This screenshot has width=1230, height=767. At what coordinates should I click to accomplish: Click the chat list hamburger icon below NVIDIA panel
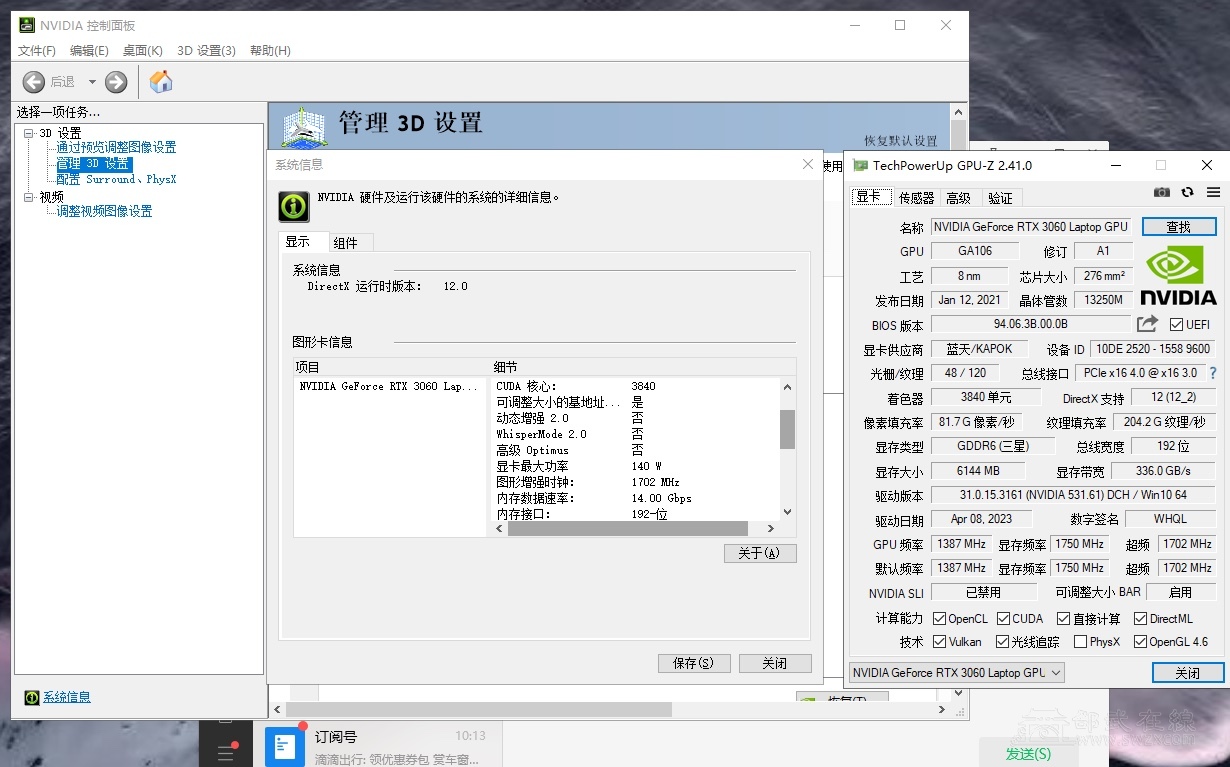tap(225, 754)
